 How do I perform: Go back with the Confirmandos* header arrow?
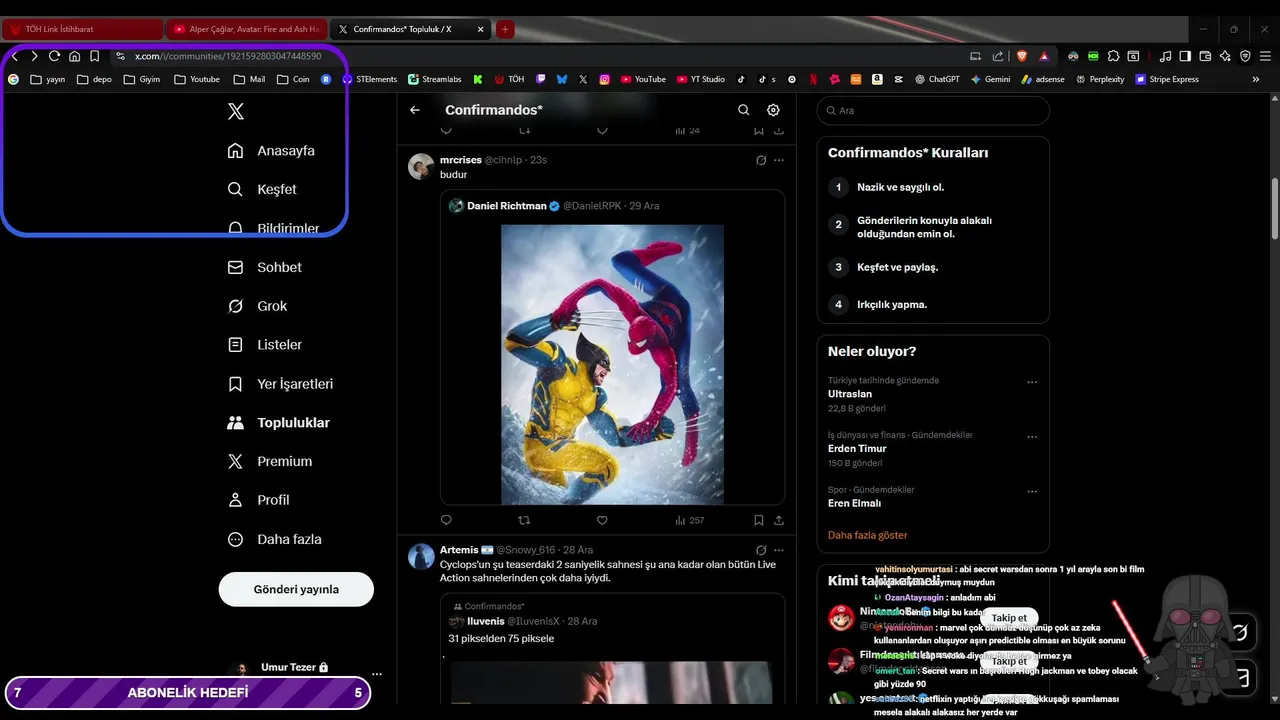pyautogui.click(x=415, y=110)
